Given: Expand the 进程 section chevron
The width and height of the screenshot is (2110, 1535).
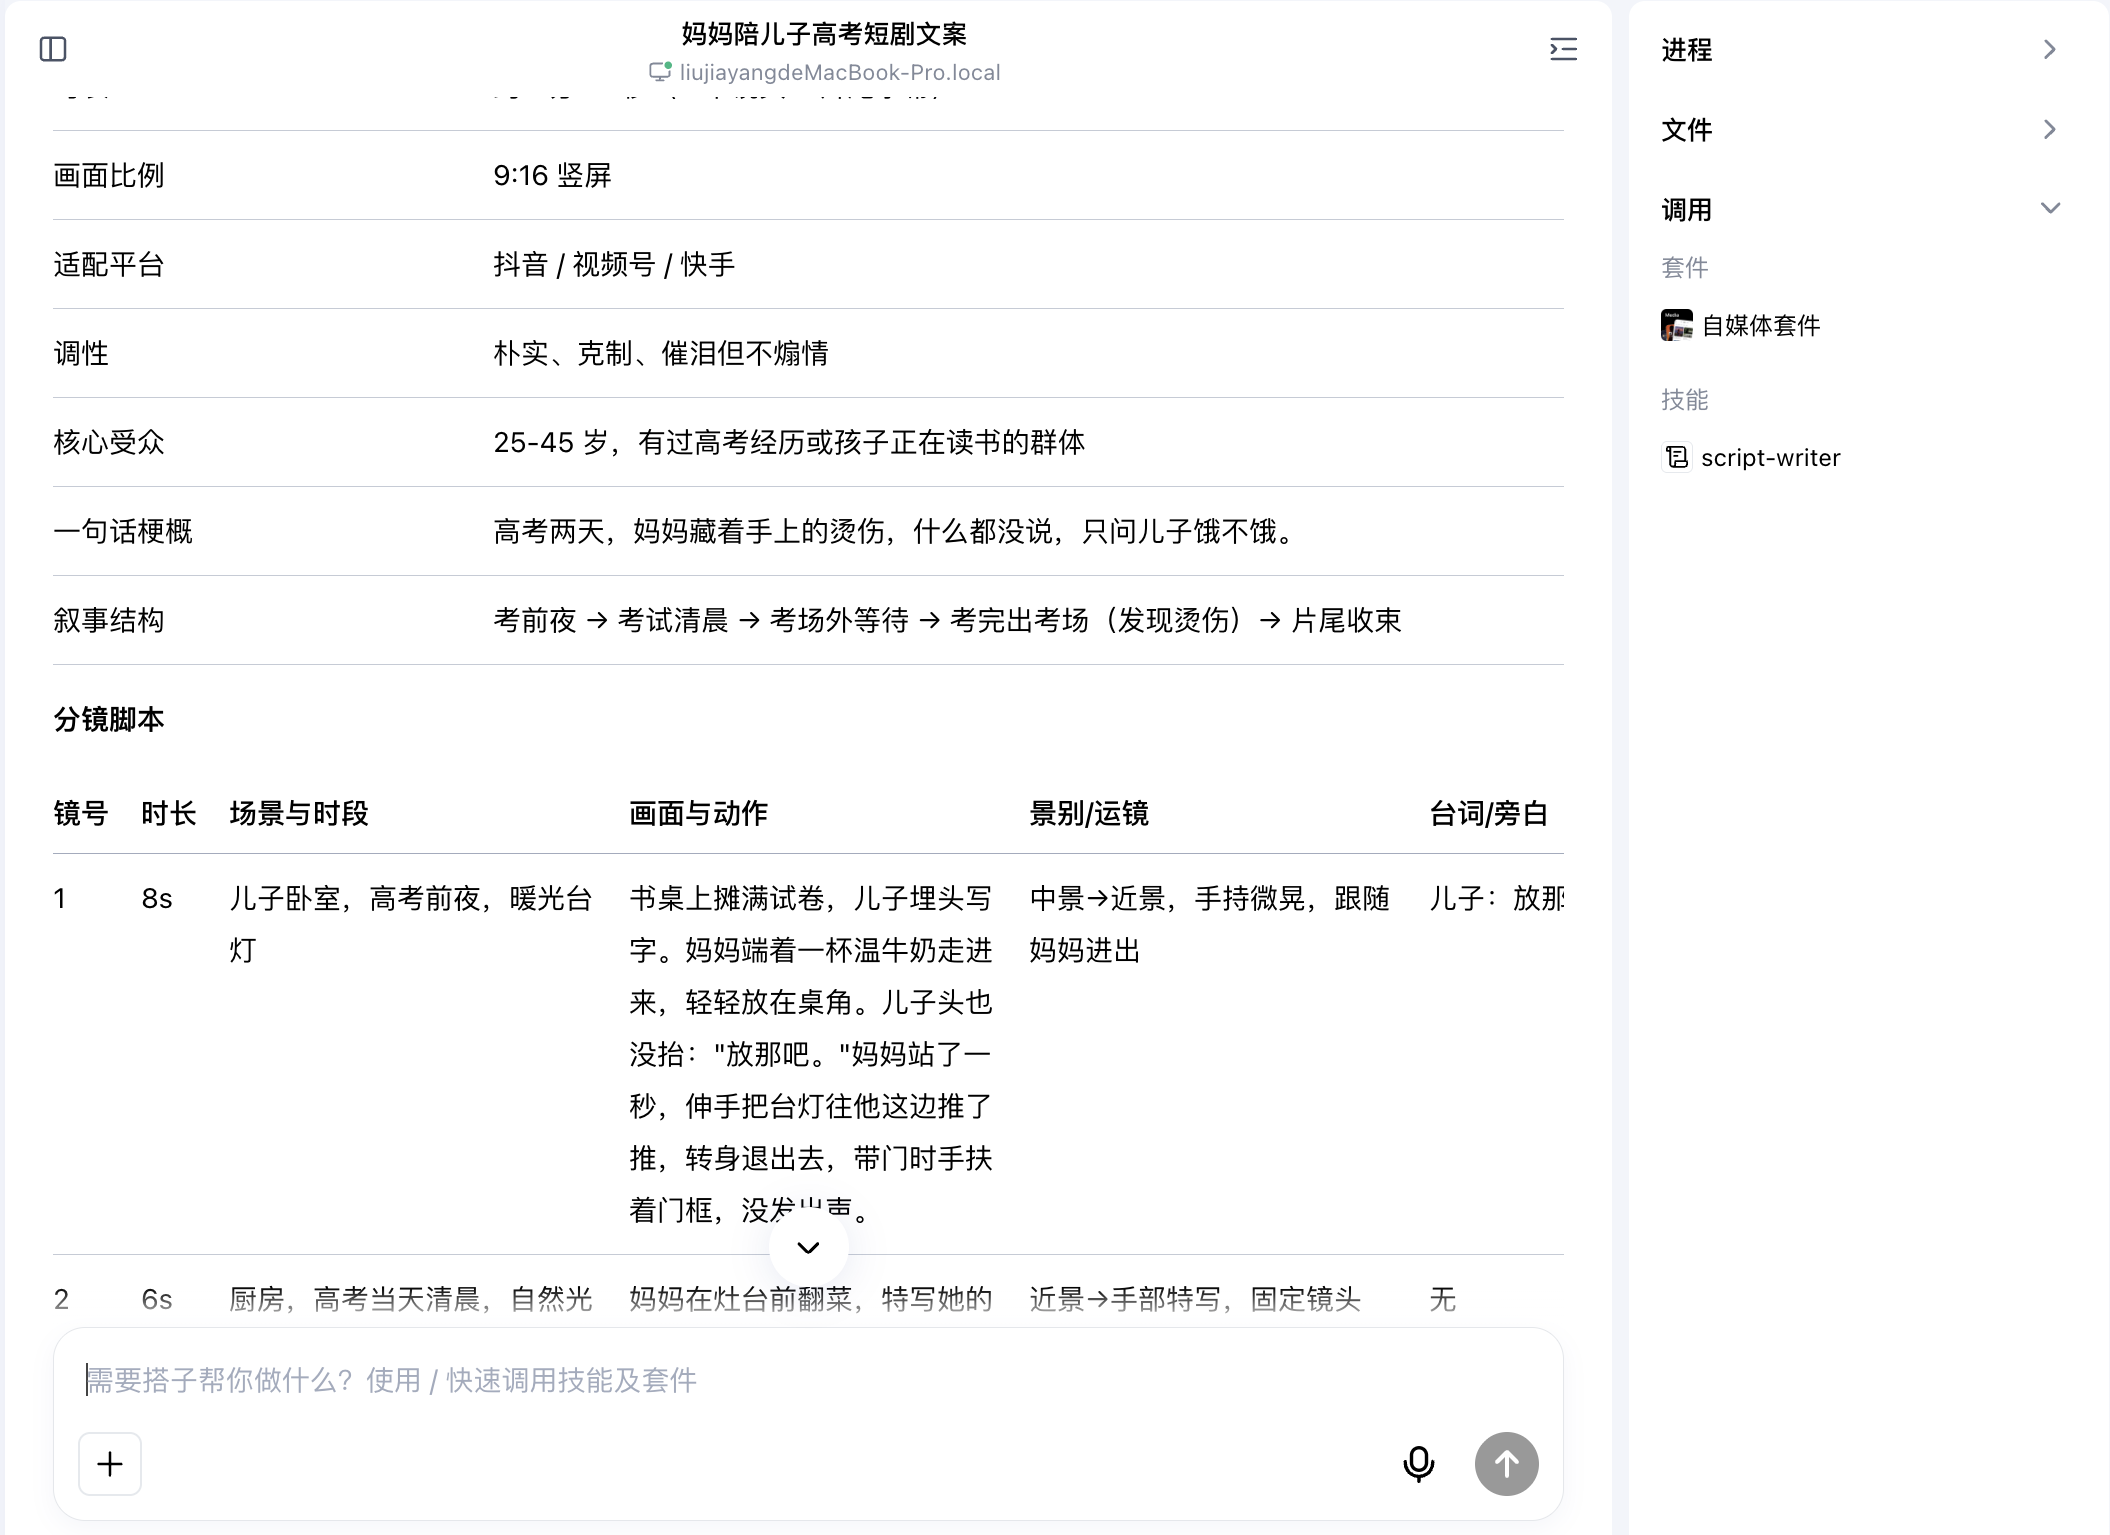Looking at the screenshot, I should coord(2050,49).
